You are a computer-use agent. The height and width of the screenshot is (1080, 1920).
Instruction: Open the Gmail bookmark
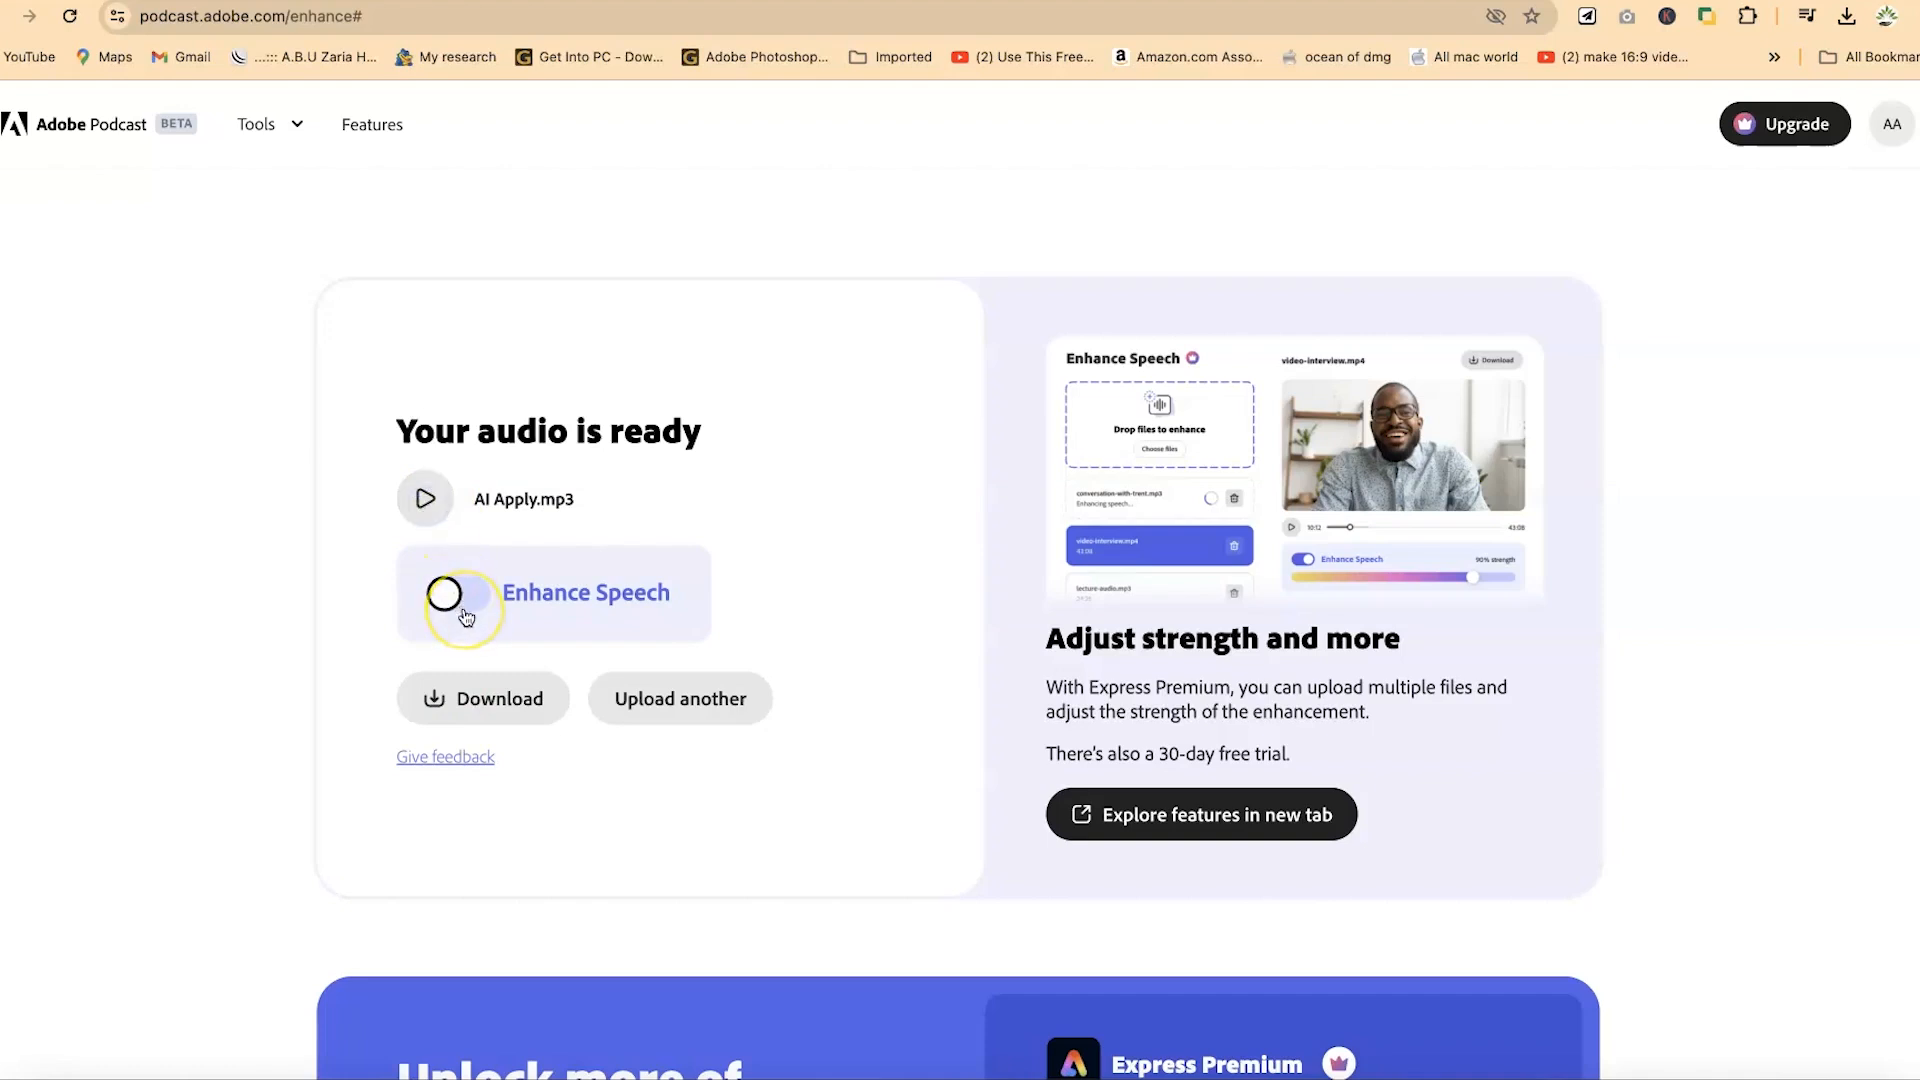pyautogui.click(x=181, y=57)
